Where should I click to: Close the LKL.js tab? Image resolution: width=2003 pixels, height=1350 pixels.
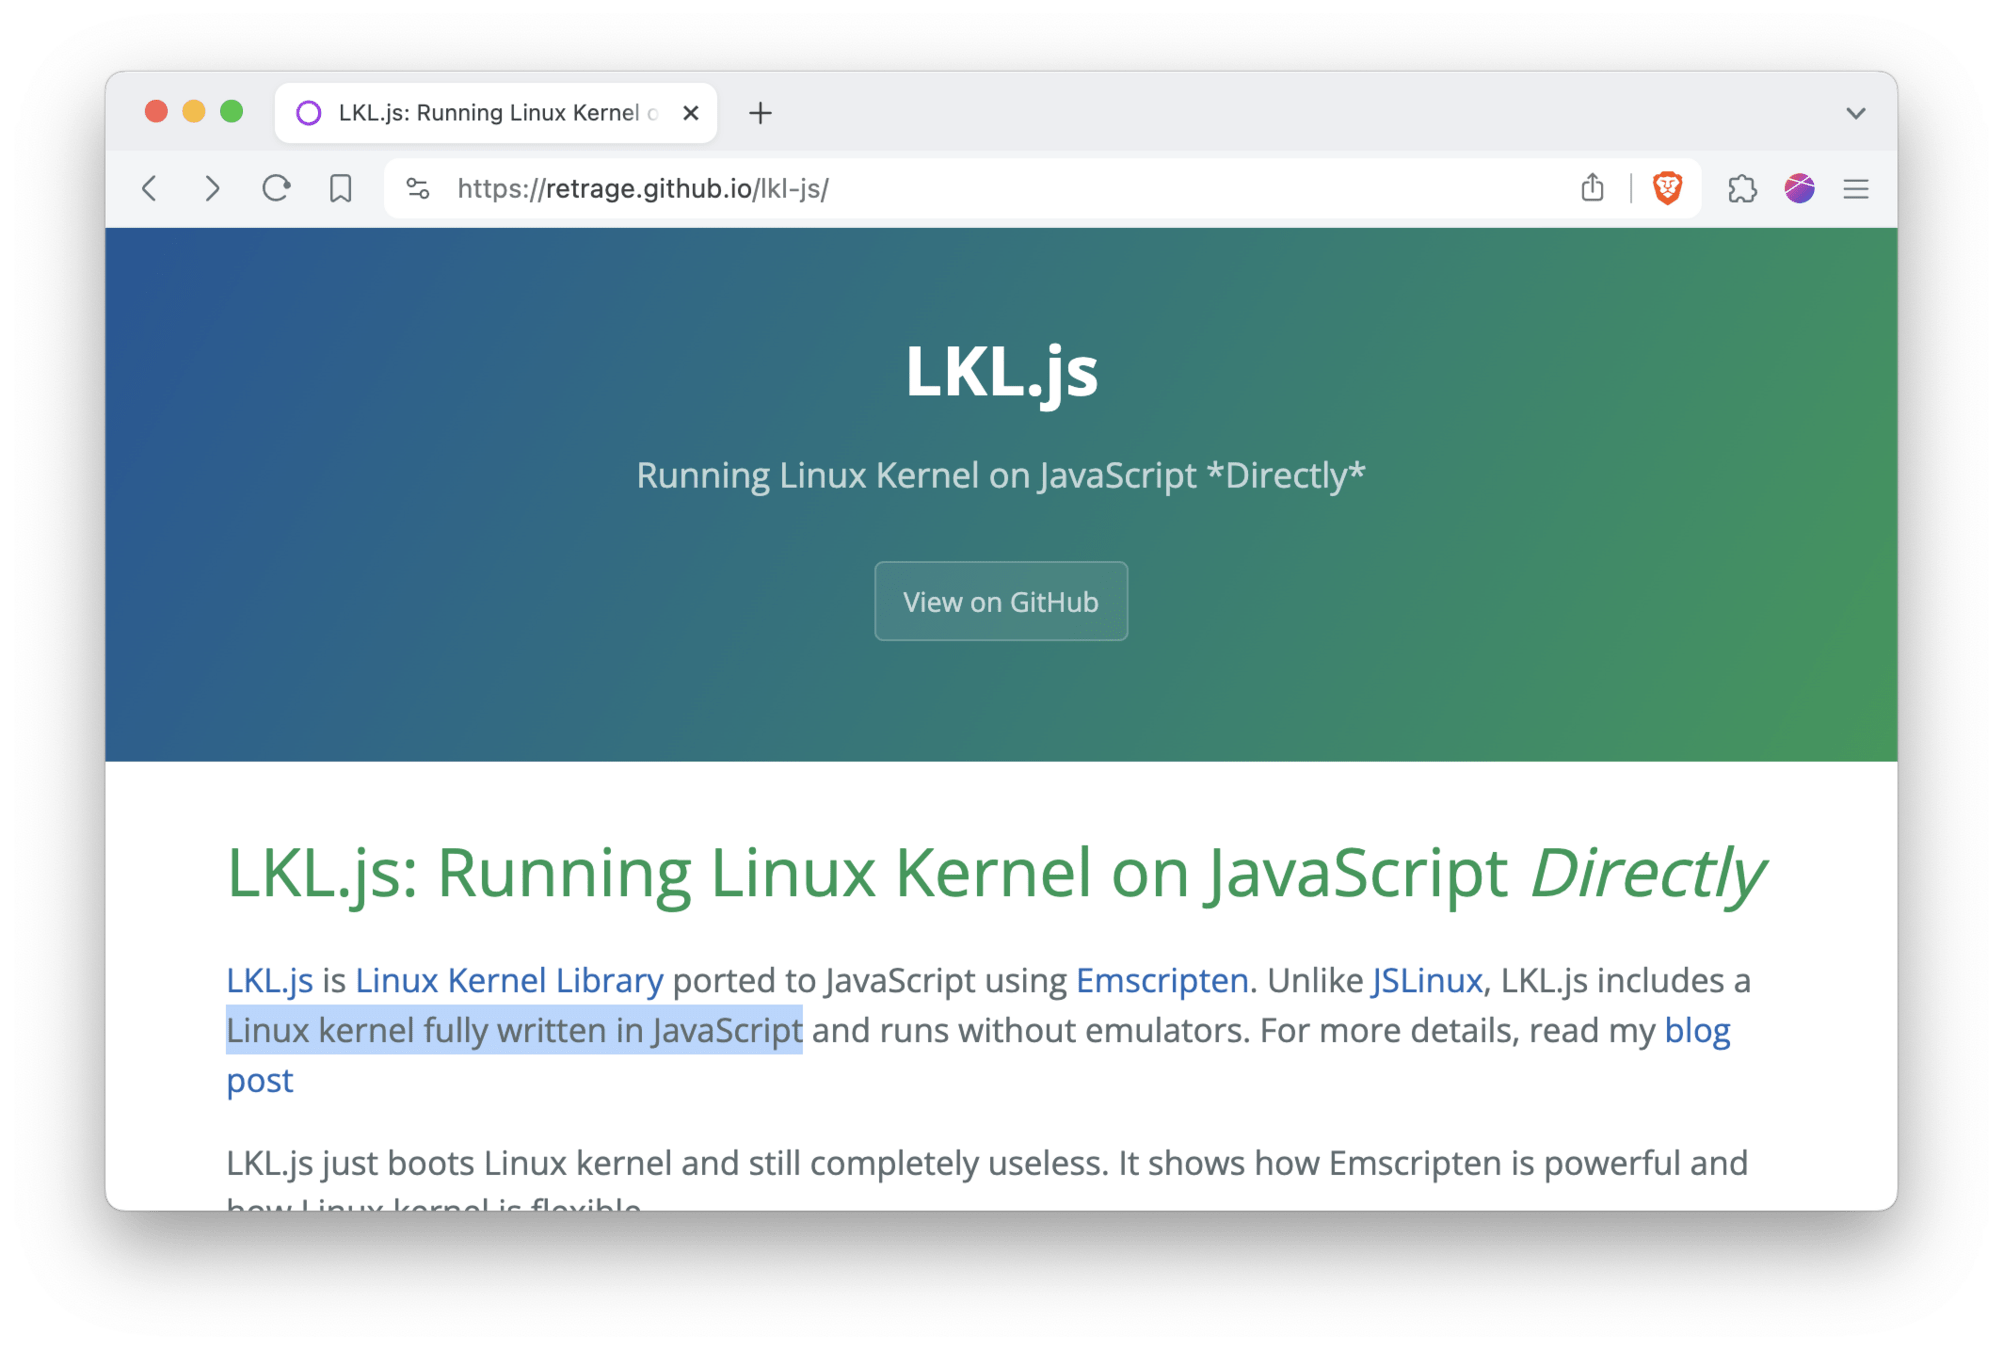[691, 113]
